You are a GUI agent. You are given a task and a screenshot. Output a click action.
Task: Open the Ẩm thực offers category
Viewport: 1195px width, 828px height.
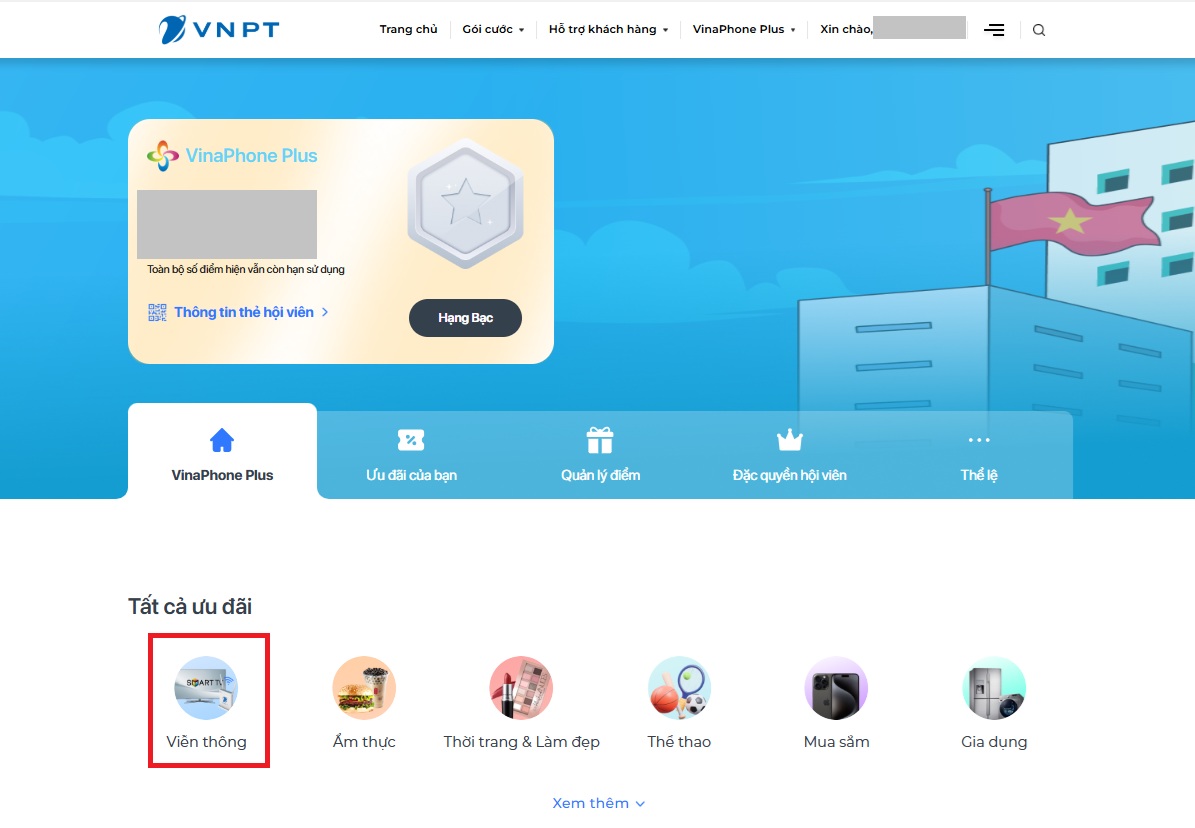click(364, 688)
